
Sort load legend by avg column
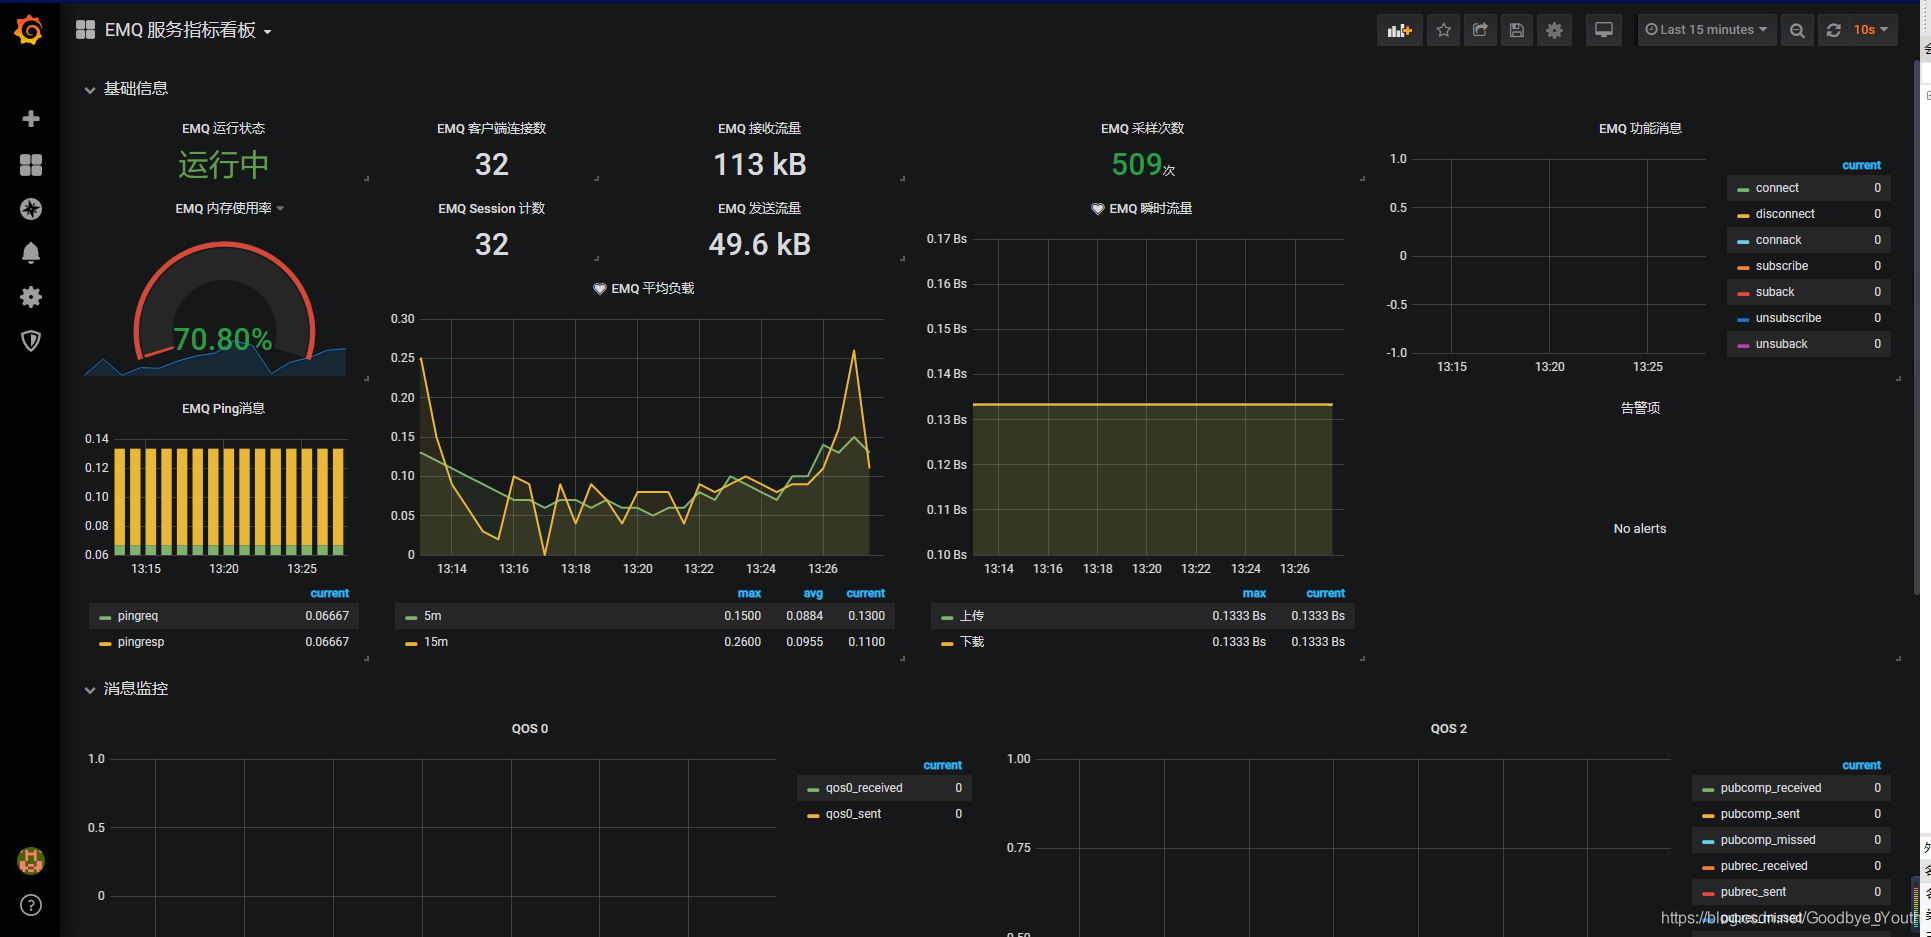[813, 593]
